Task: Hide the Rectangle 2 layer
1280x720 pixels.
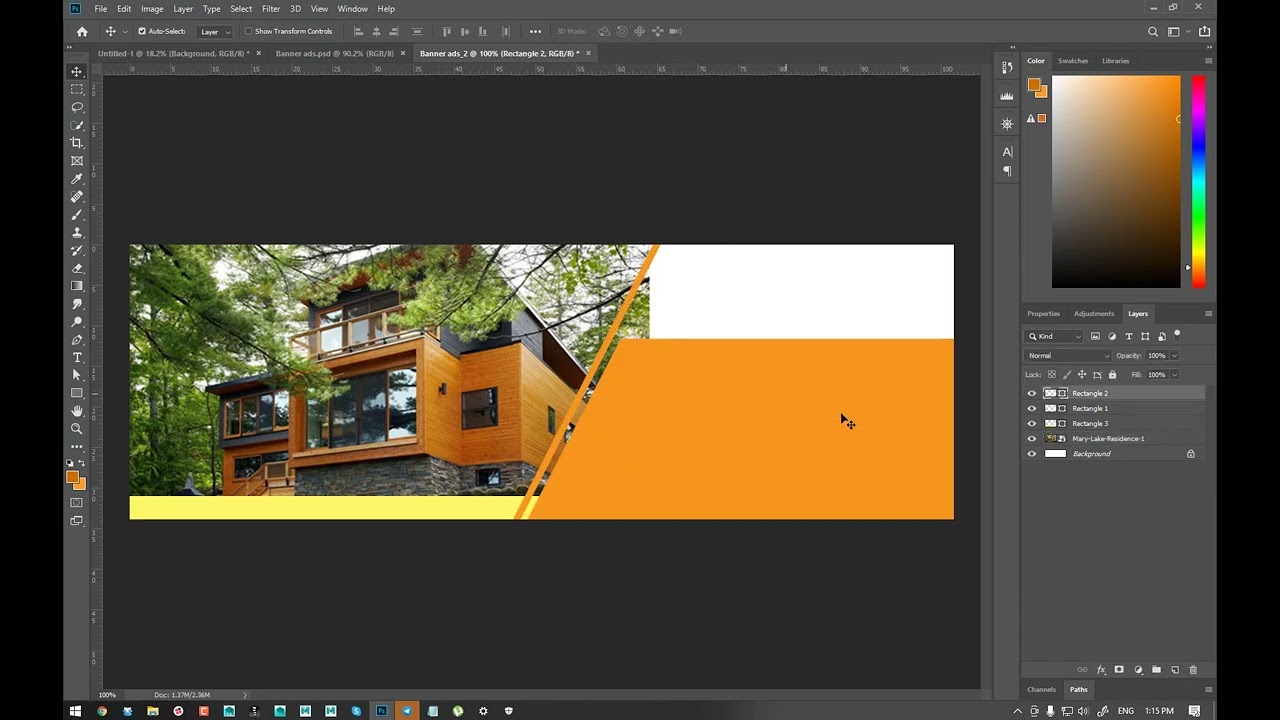Action: (1032, 393)
